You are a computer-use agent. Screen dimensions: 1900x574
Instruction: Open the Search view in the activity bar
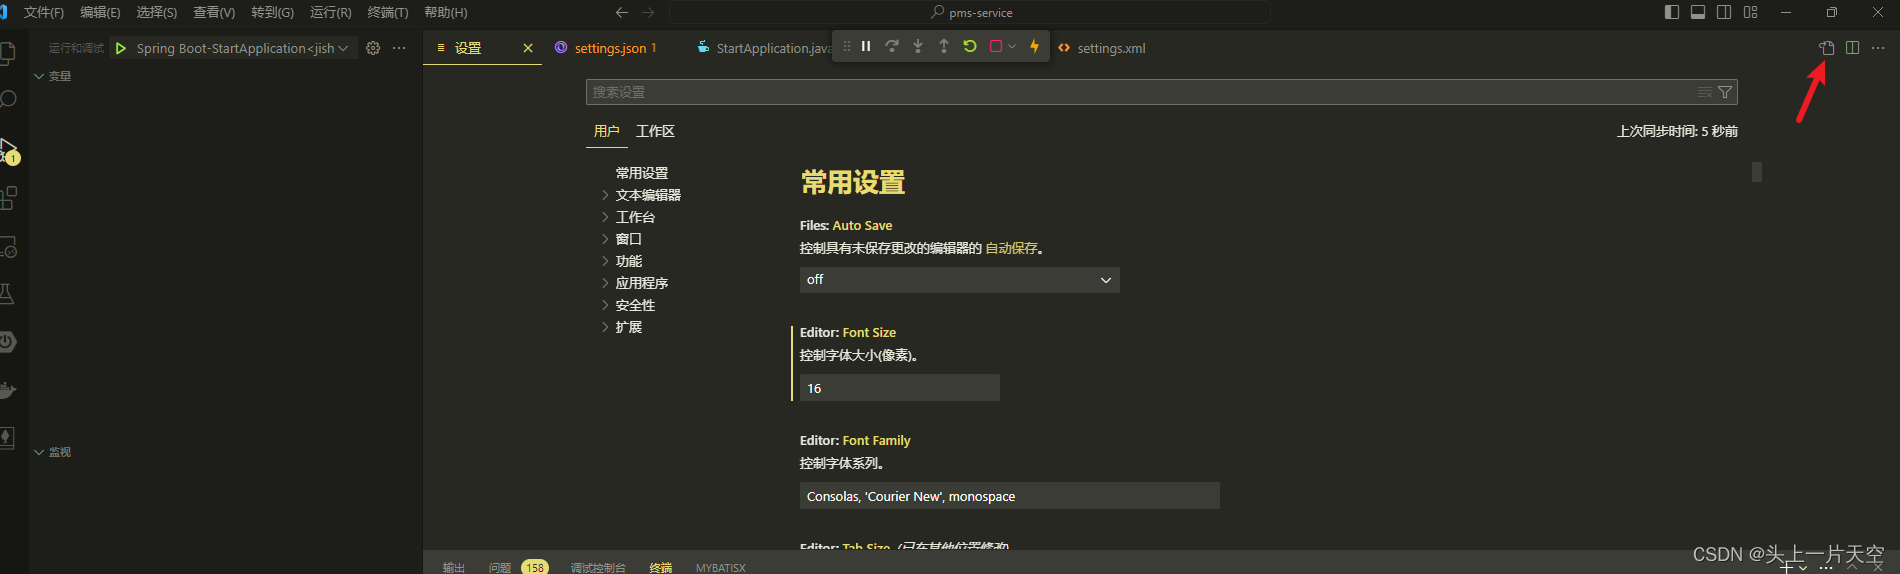(8, 100)
